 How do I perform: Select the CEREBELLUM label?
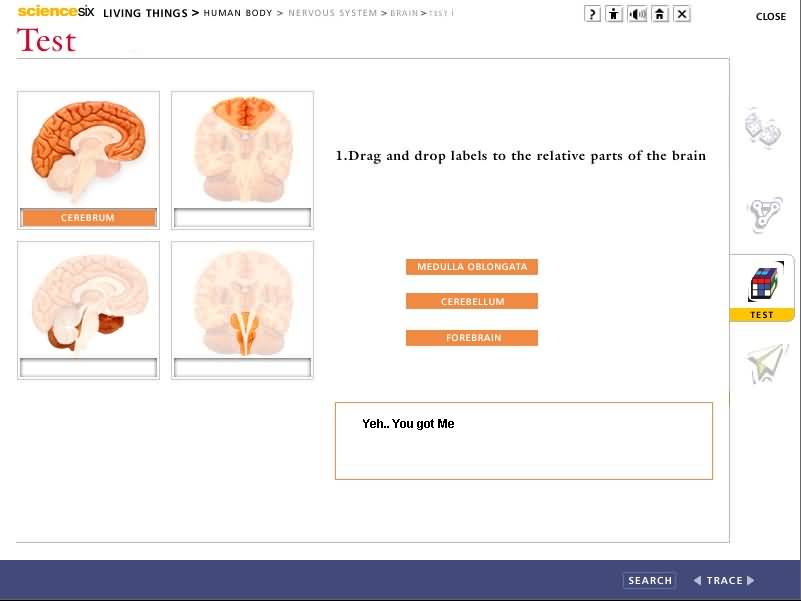click(472, 302)
